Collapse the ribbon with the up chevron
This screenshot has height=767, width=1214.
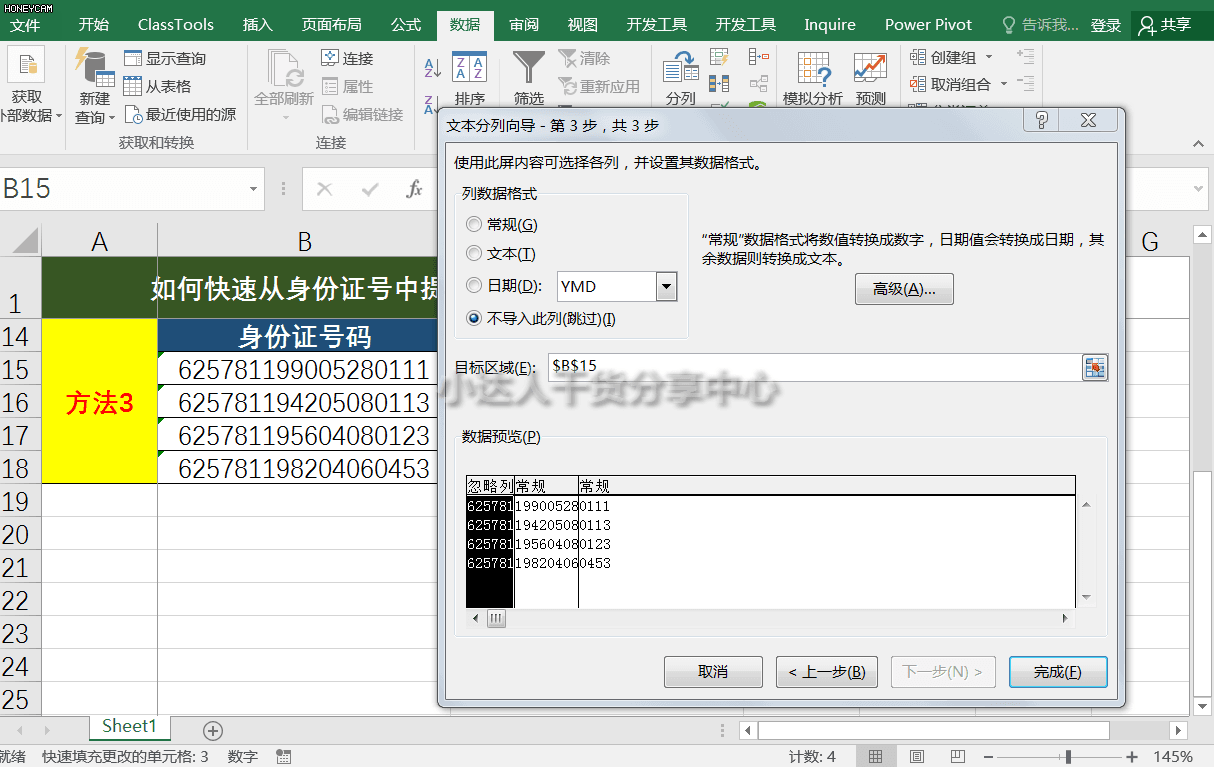tap(1199, 142)
